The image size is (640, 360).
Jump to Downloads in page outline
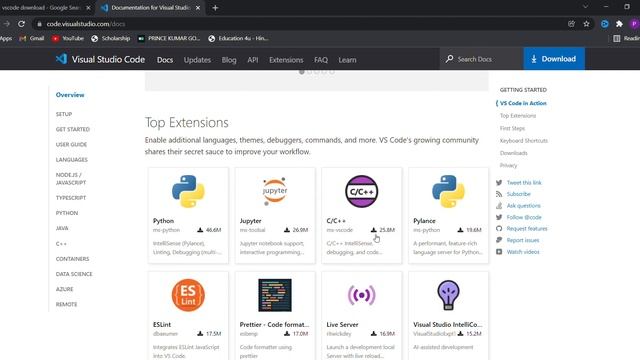tap(513, 153)
